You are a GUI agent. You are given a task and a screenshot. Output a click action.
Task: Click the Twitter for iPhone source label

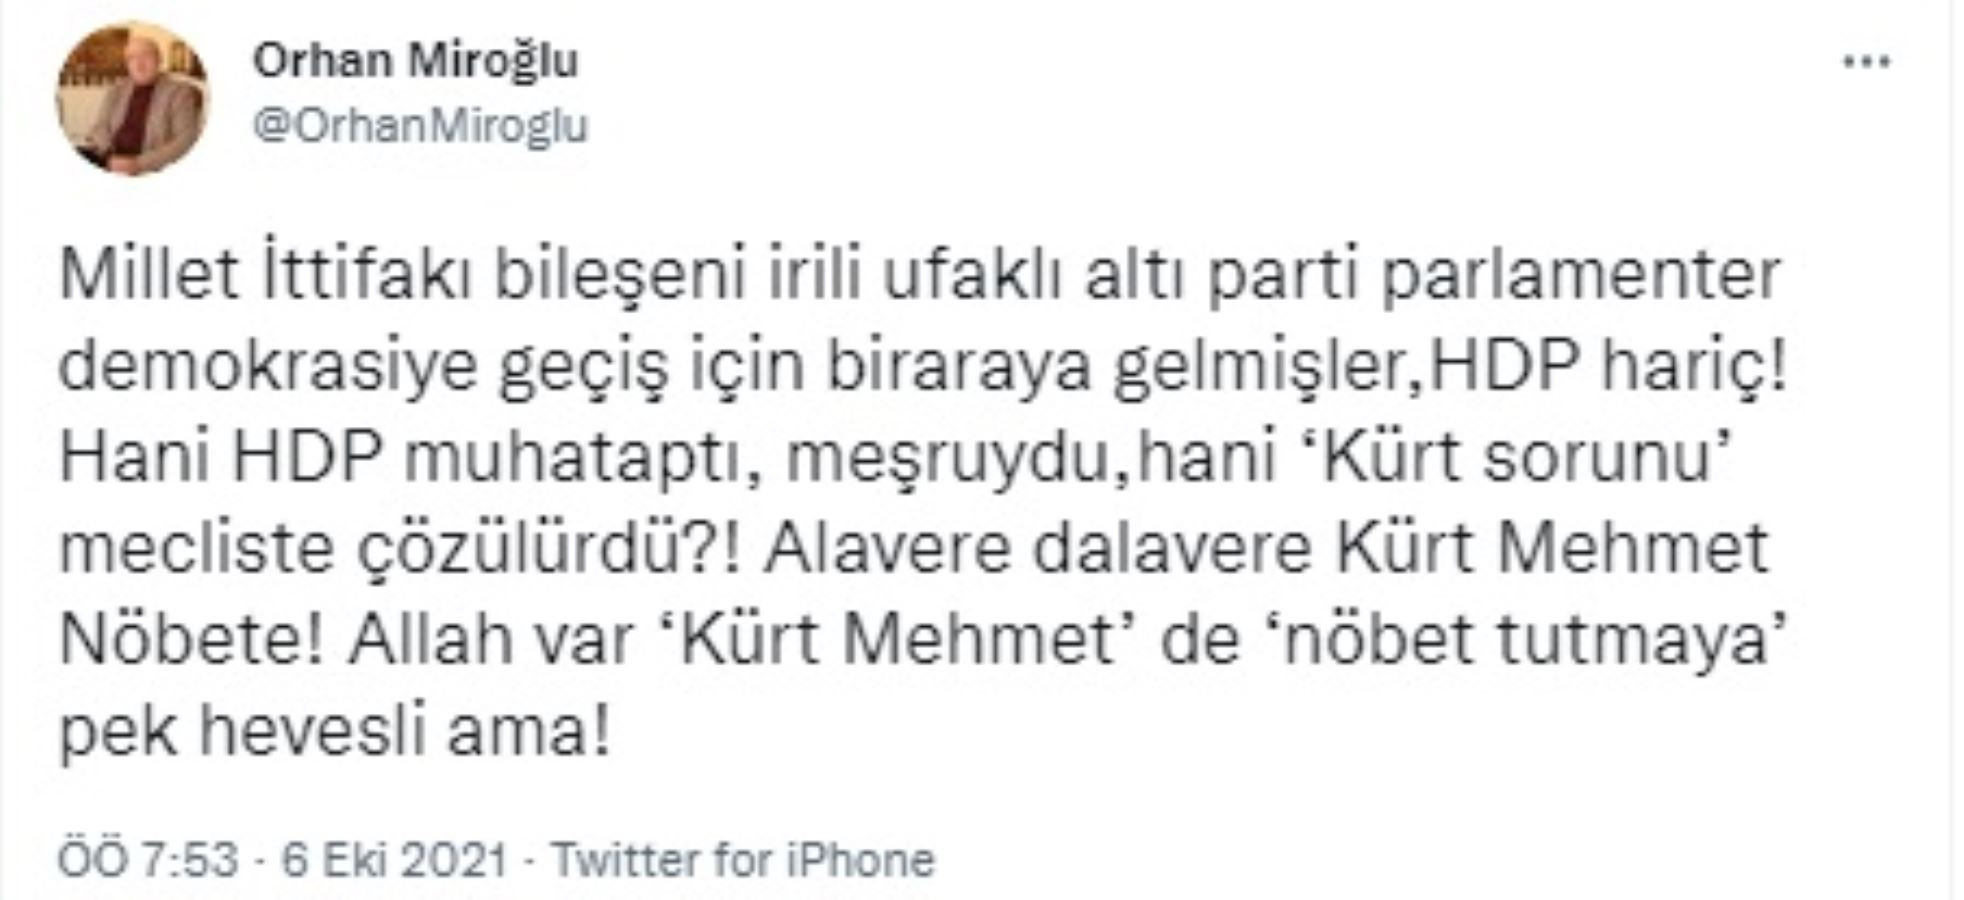745,856
